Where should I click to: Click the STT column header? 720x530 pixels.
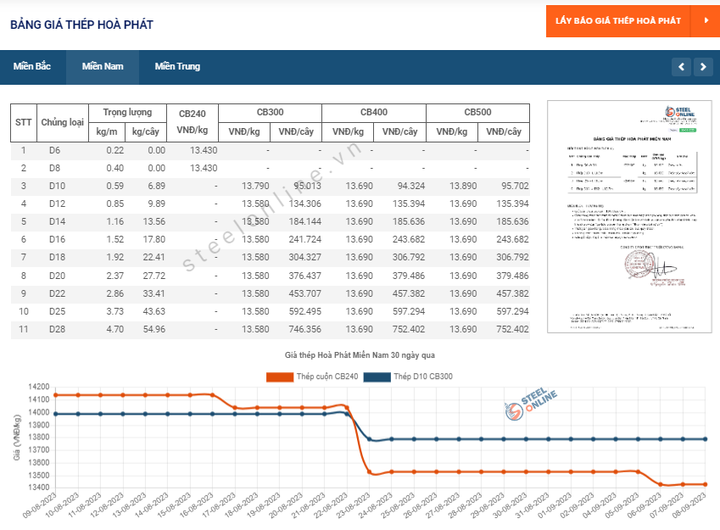pos(23,122)
